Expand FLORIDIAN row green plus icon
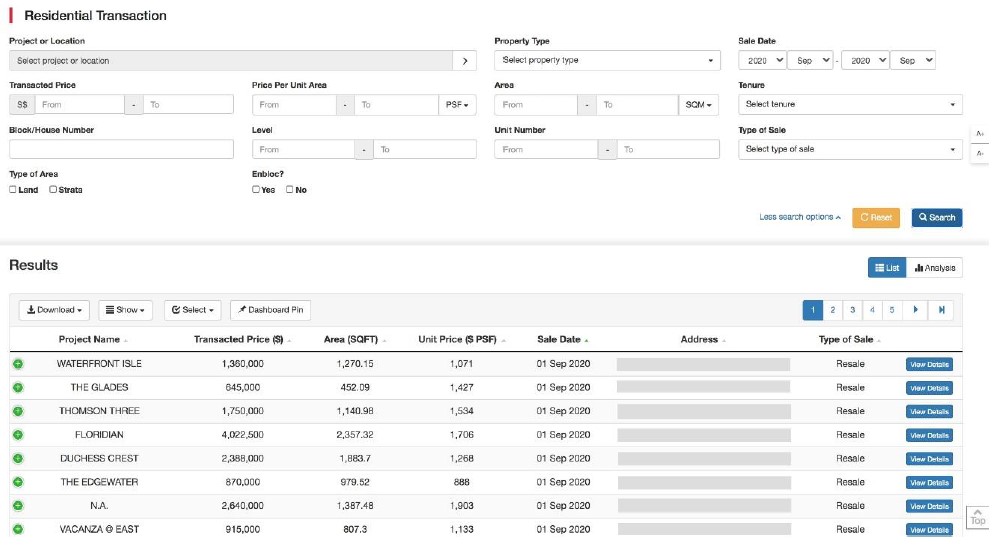 coord(18,435)
